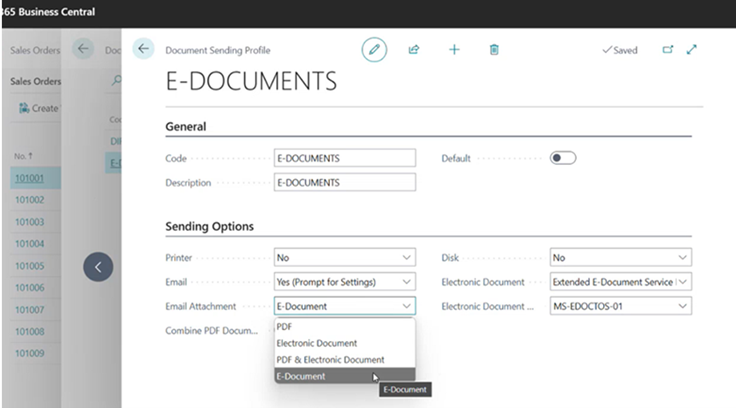The image size is (736, 408).
Task: Click the Document Sending Profile caption
Action: pos(218,50)
